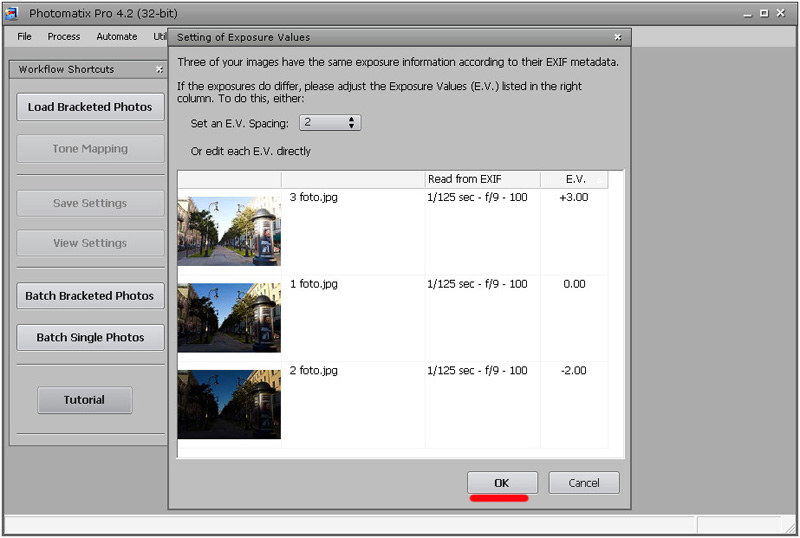Image resolution: width=800 pixels, height=538 pixels.
Task: Open the File menu
Action: (24, 37)
